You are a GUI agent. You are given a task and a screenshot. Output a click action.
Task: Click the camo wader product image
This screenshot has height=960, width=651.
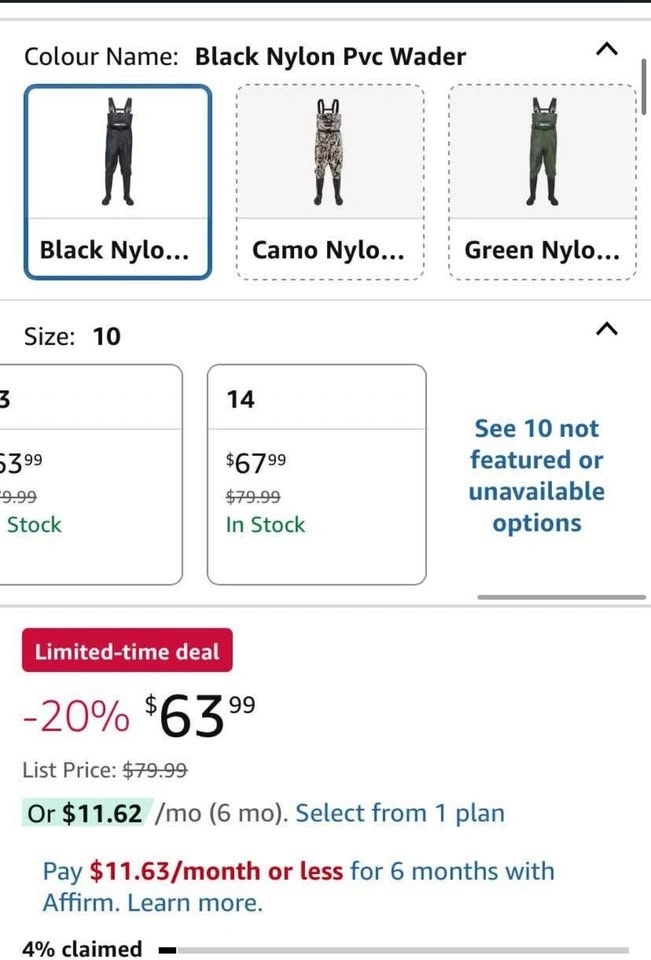[x=330, y=151]
